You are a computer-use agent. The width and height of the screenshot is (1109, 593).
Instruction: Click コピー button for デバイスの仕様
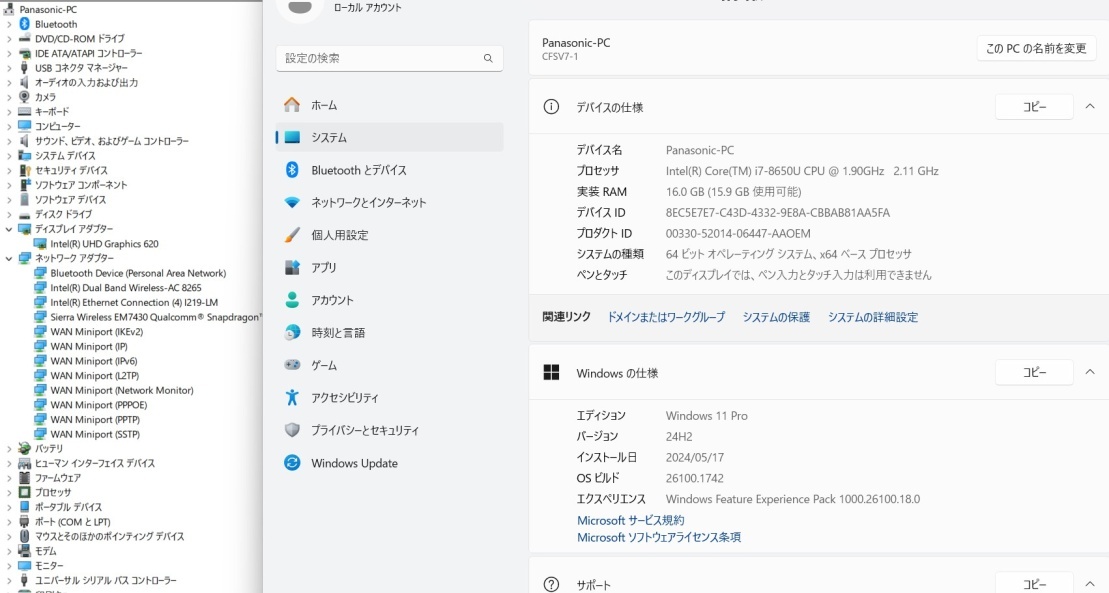pyautogui.click(x=1034, y=107)
